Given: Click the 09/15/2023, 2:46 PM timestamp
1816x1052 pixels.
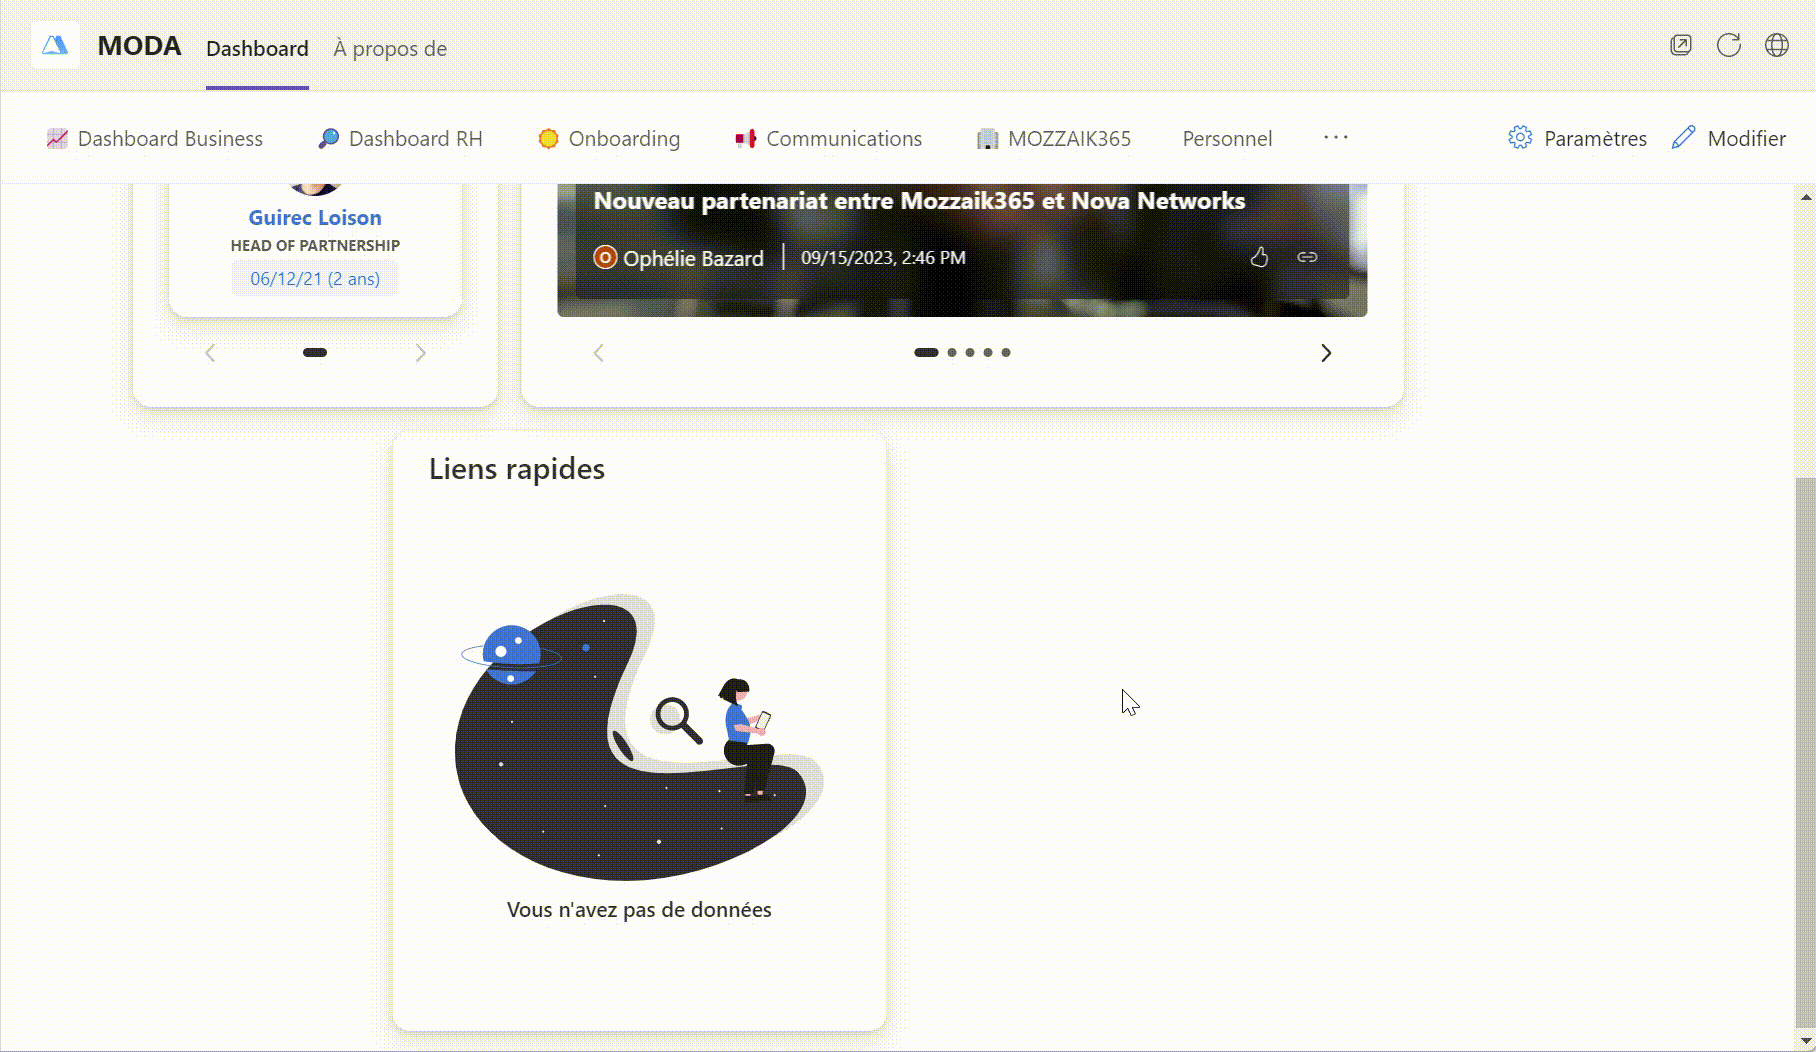Looking at the screenshot, I should tap(883, 258).
